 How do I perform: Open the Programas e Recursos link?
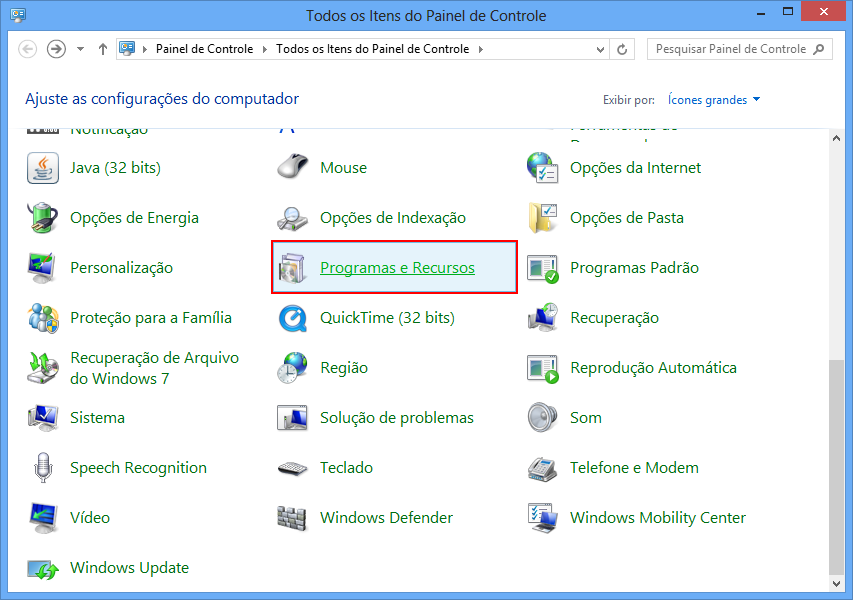pyautogui.click(x=397, y=268)
